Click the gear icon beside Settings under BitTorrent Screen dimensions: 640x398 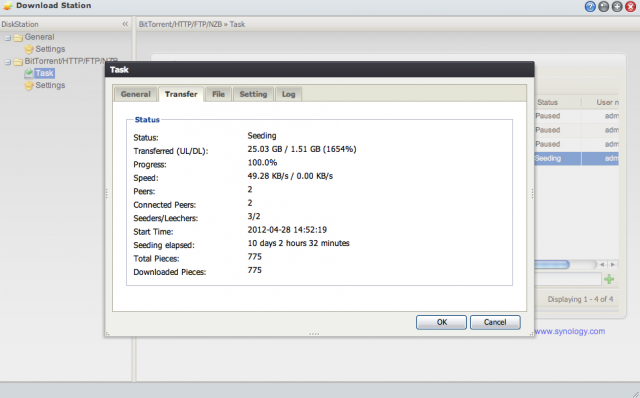pyautogui.click(x=29, y=86)
